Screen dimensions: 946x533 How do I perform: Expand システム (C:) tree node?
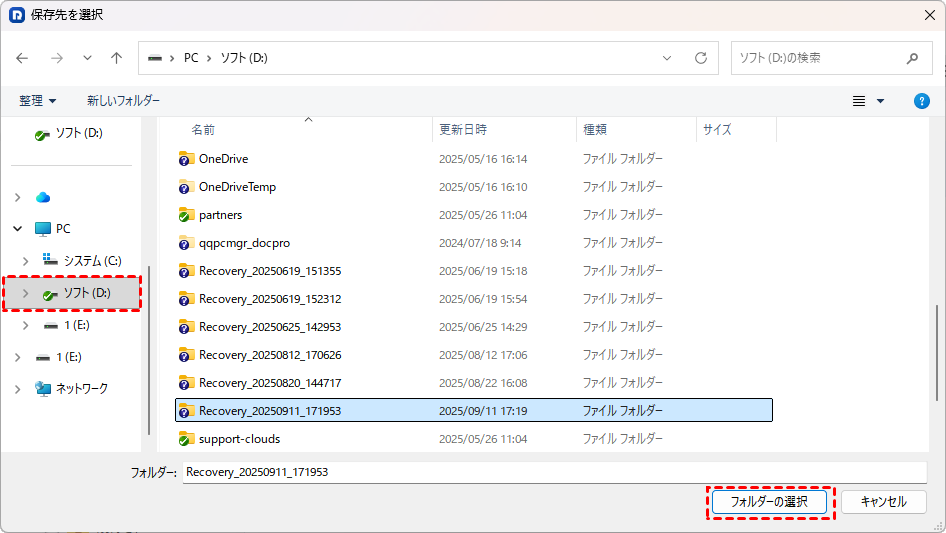point(25,261)
